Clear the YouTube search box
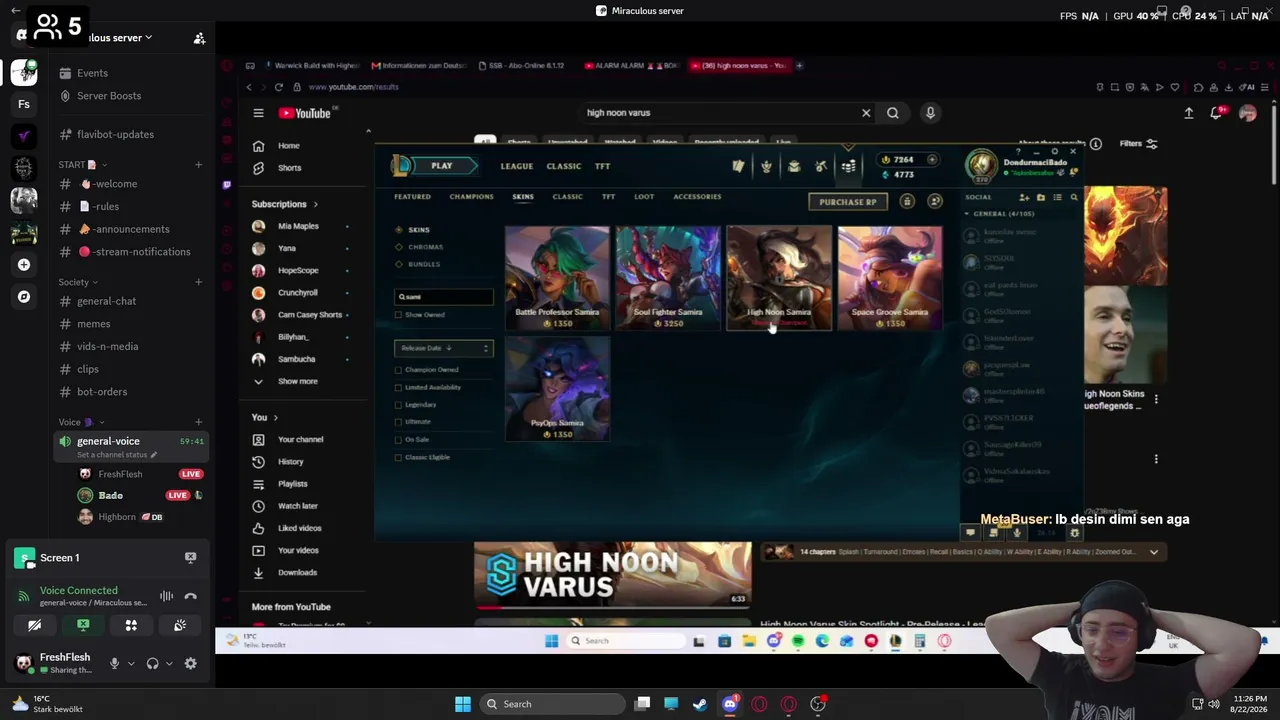The image size is (1280, 720). [866, 113]
